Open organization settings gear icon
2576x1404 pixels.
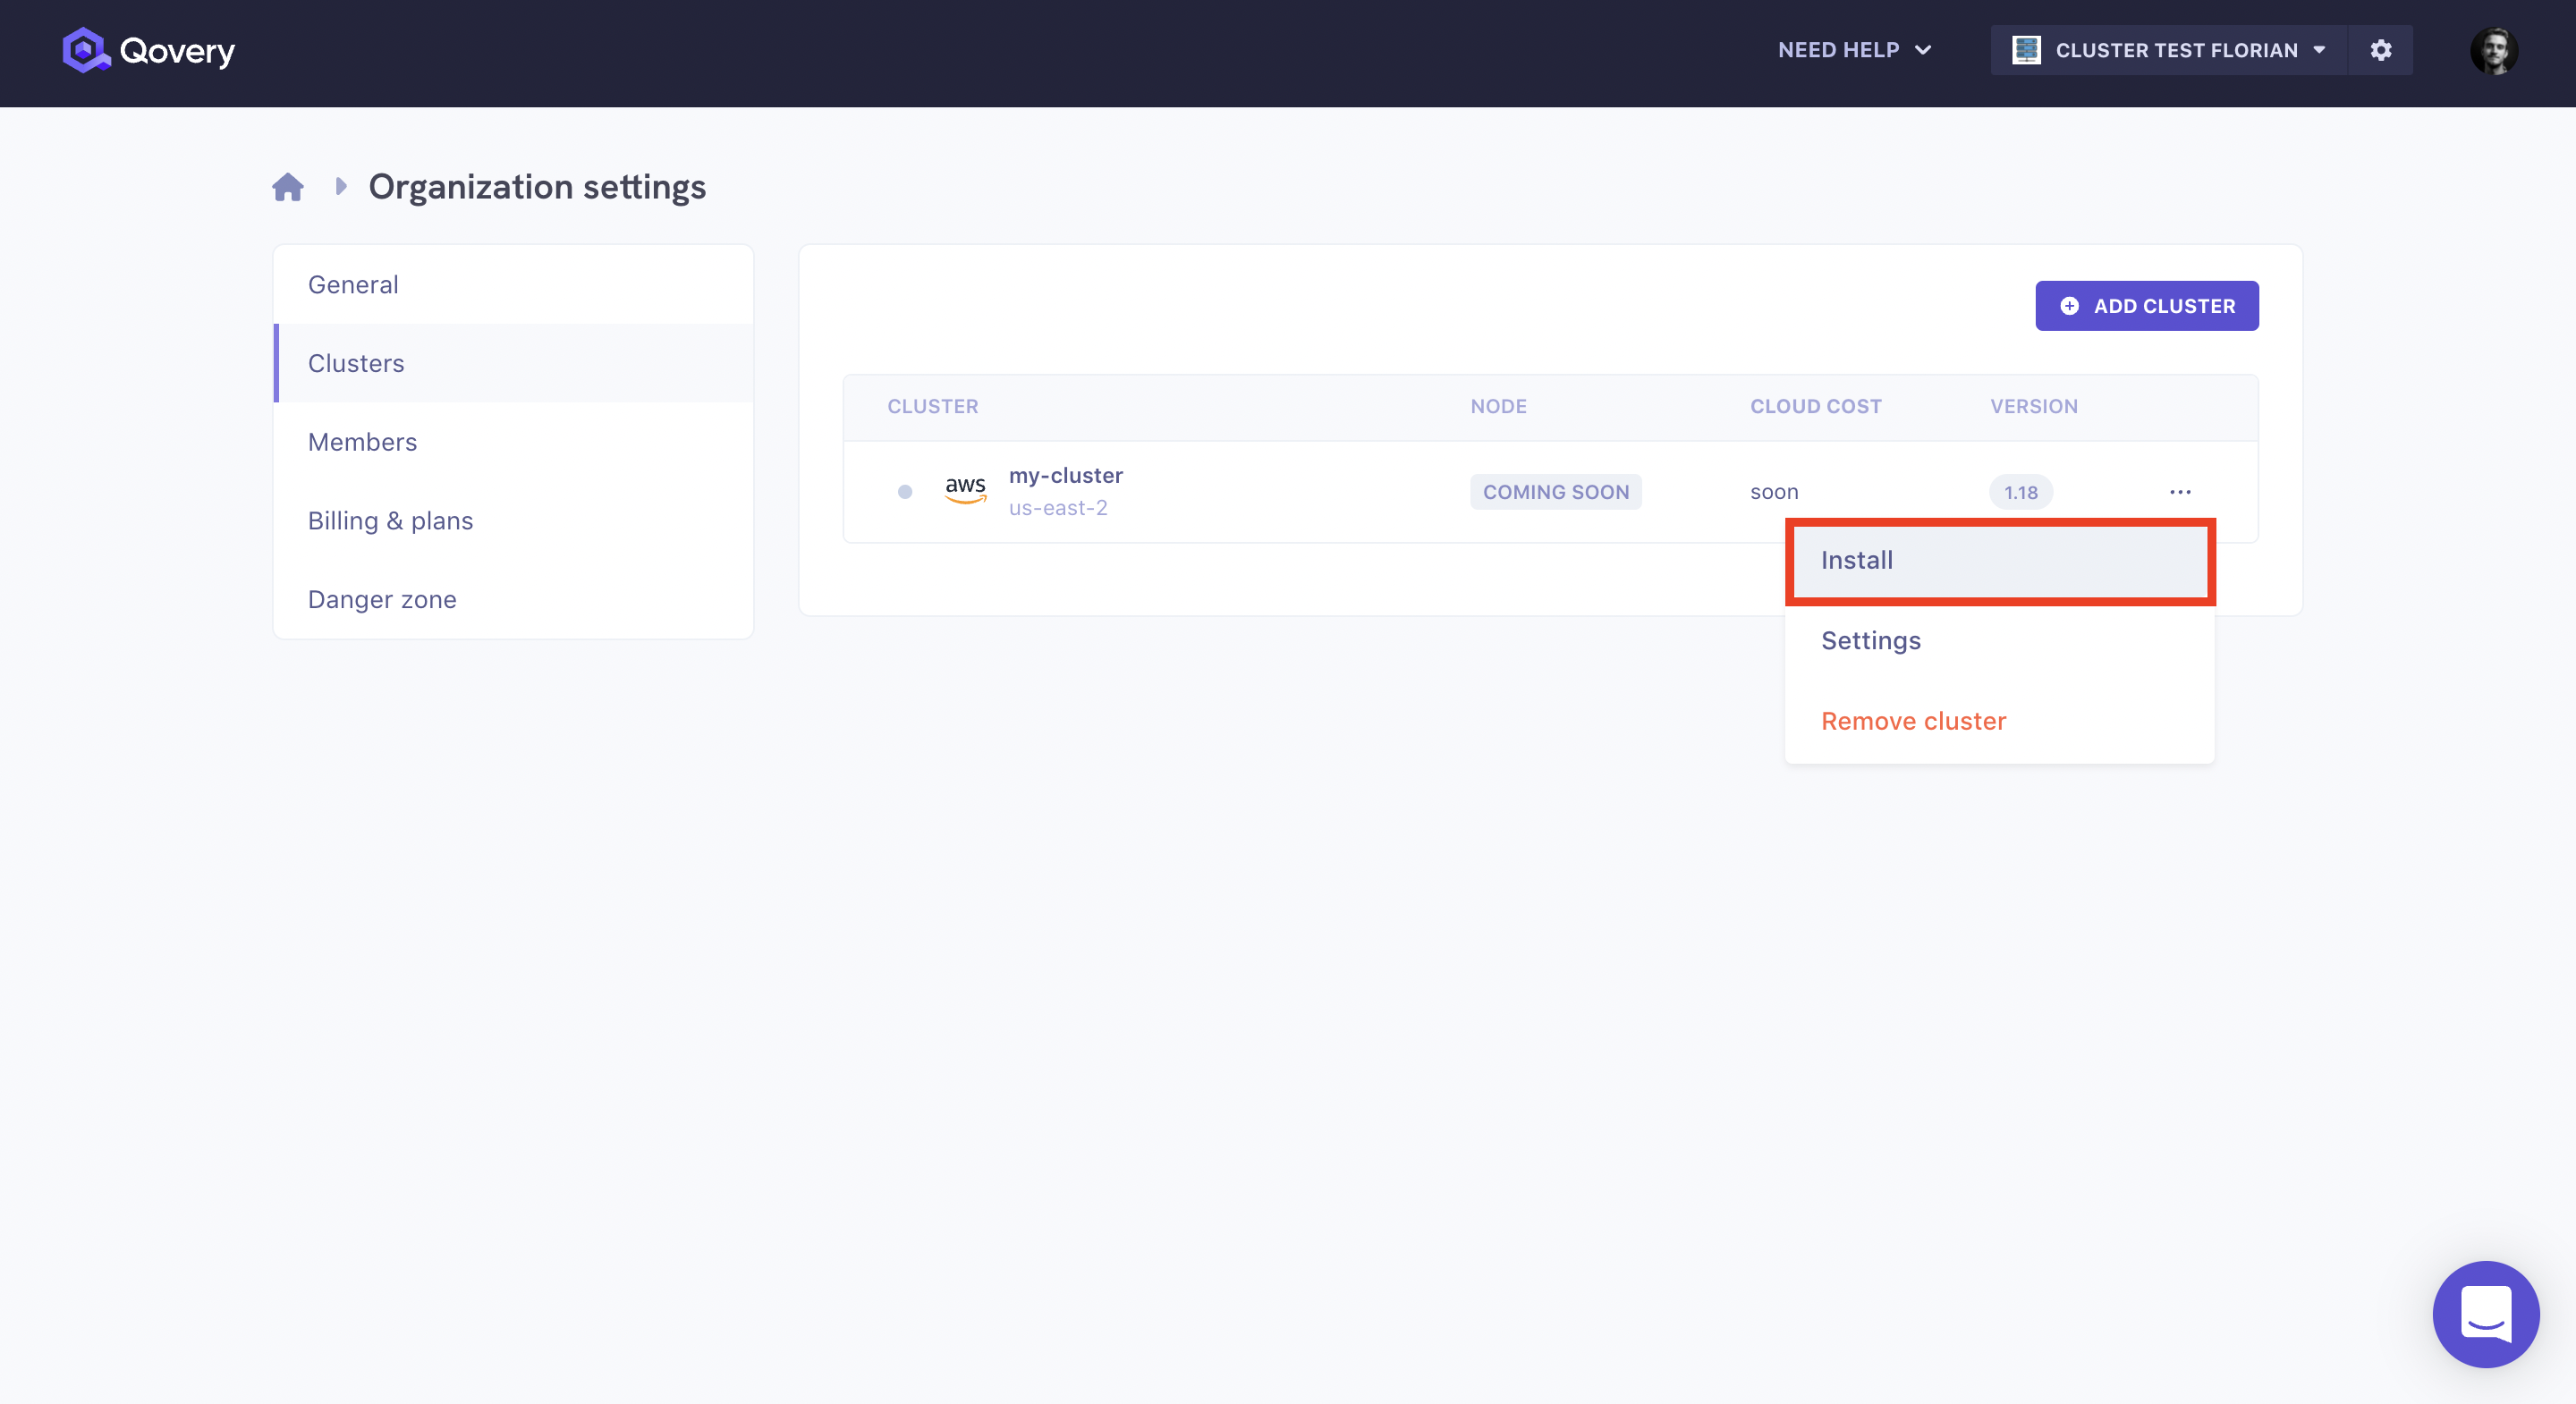(2381, 50)
